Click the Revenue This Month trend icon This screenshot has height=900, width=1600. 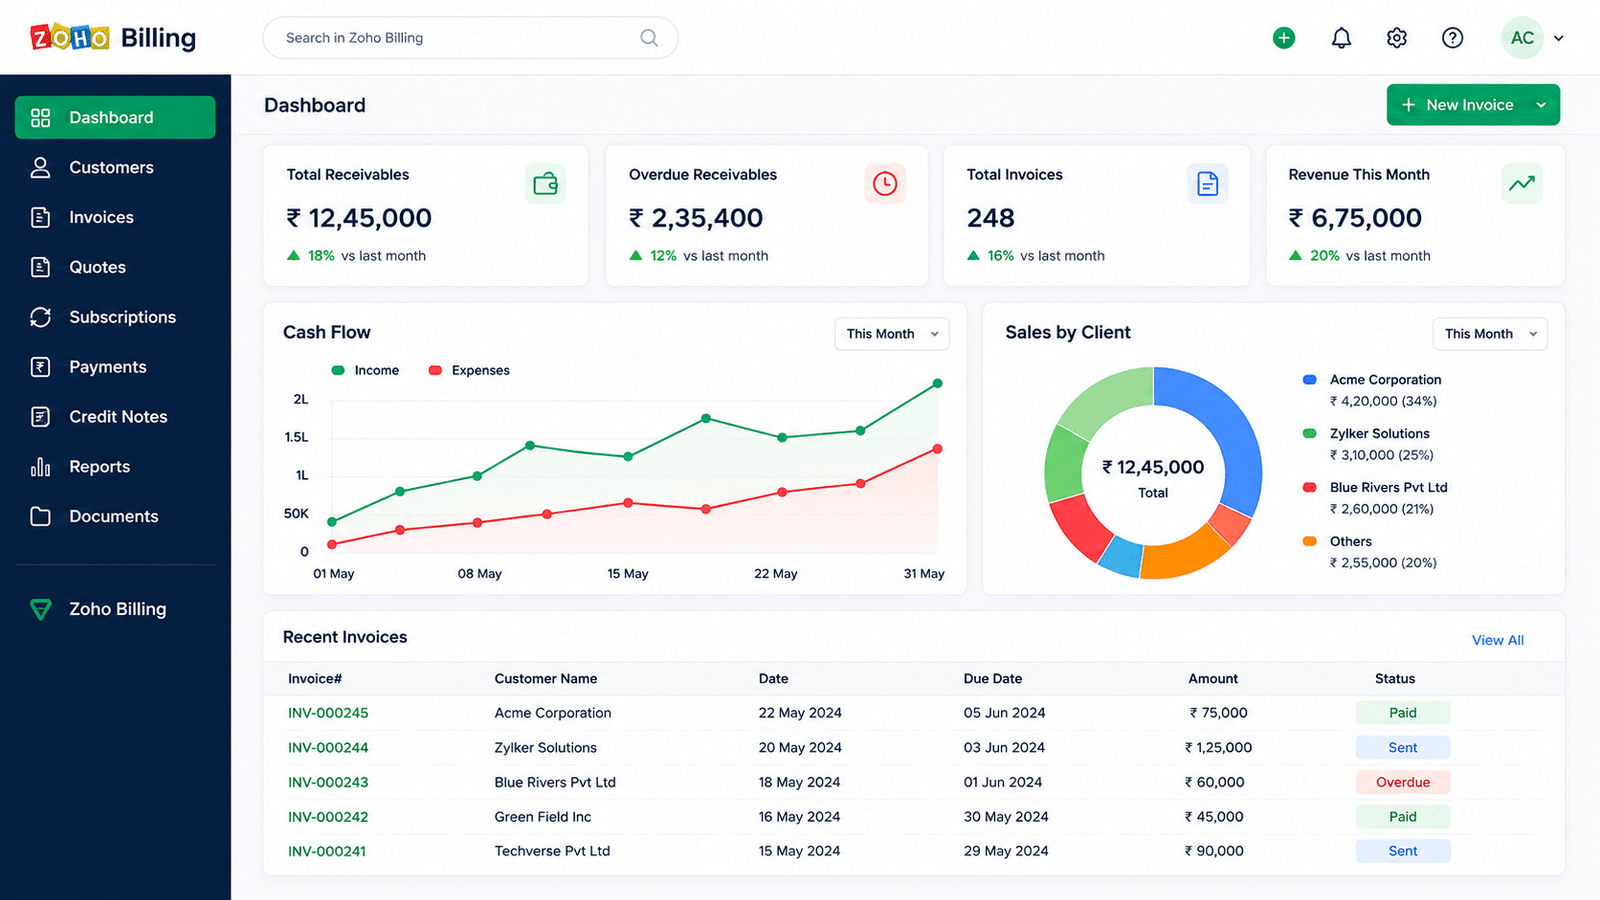(x=1522, y=184)
